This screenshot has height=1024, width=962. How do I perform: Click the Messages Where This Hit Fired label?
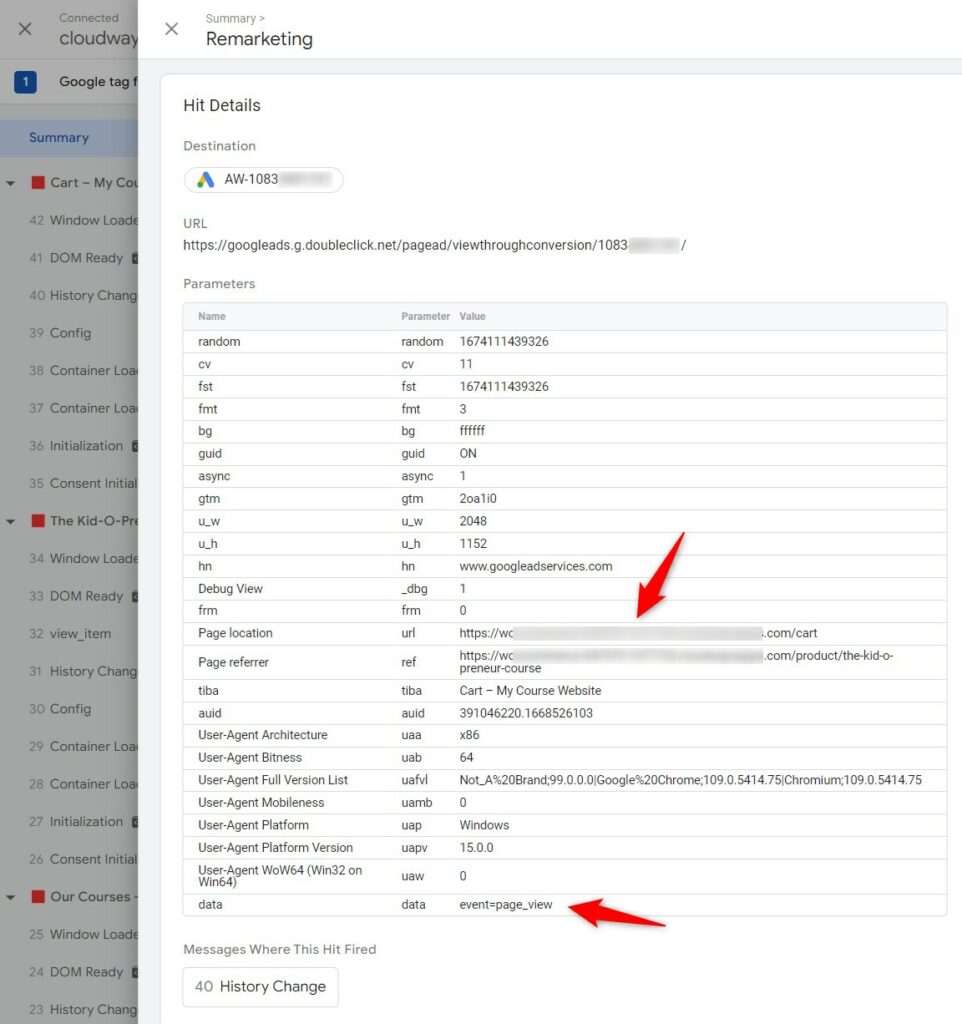(x=280, y=950)
